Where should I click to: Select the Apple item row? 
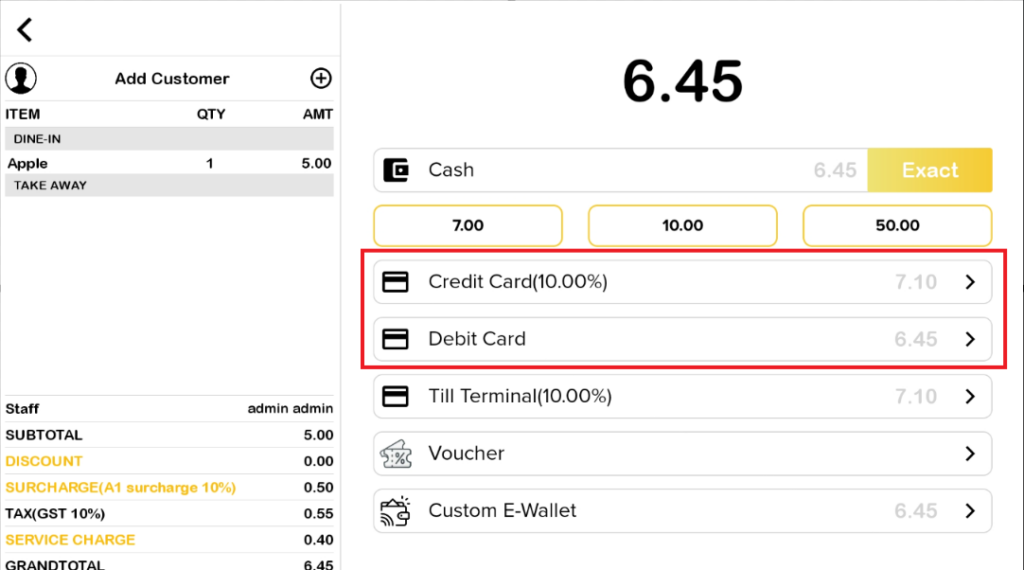[168, 163]
